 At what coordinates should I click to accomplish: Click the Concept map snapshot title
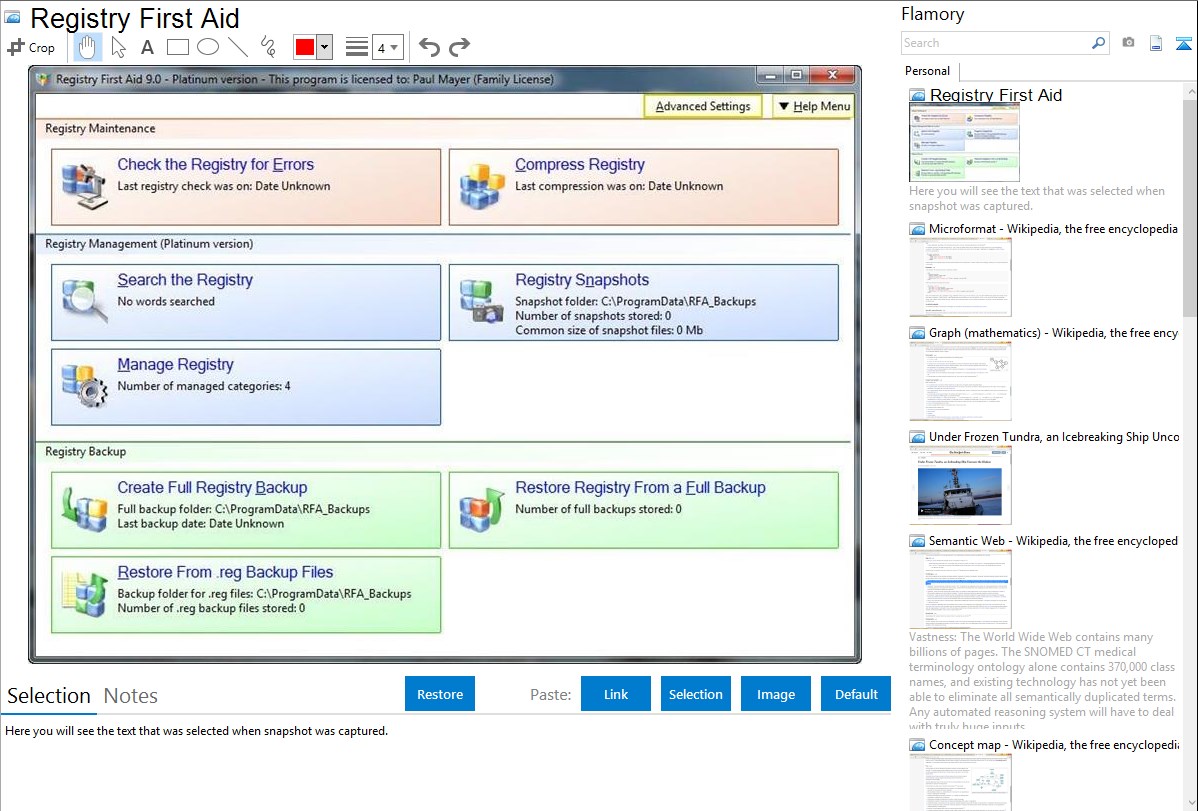(1054, 745)
